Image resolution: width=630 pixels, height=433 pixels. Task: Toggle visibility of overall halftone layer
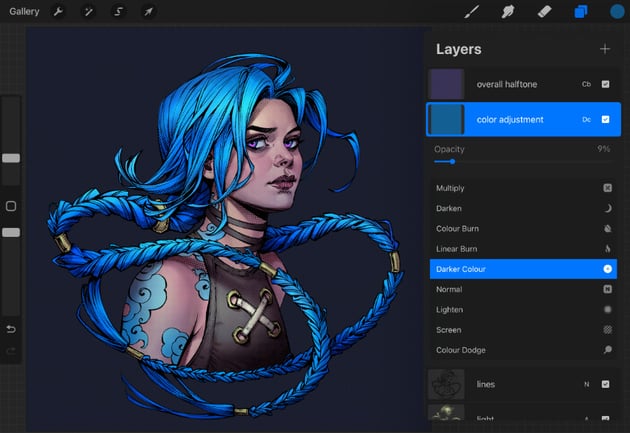coord(605,84)
